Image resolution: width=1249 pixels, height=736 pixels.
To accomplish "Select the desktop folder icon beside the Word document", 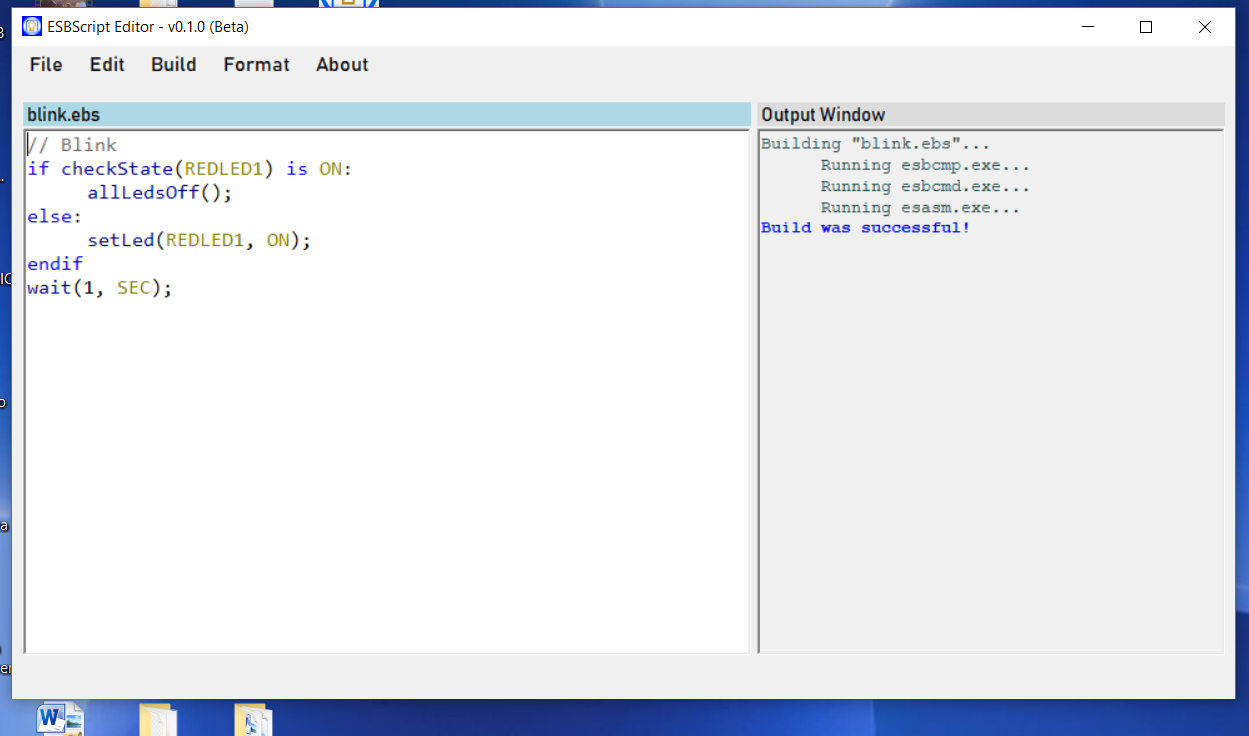I will click(157, 720).
